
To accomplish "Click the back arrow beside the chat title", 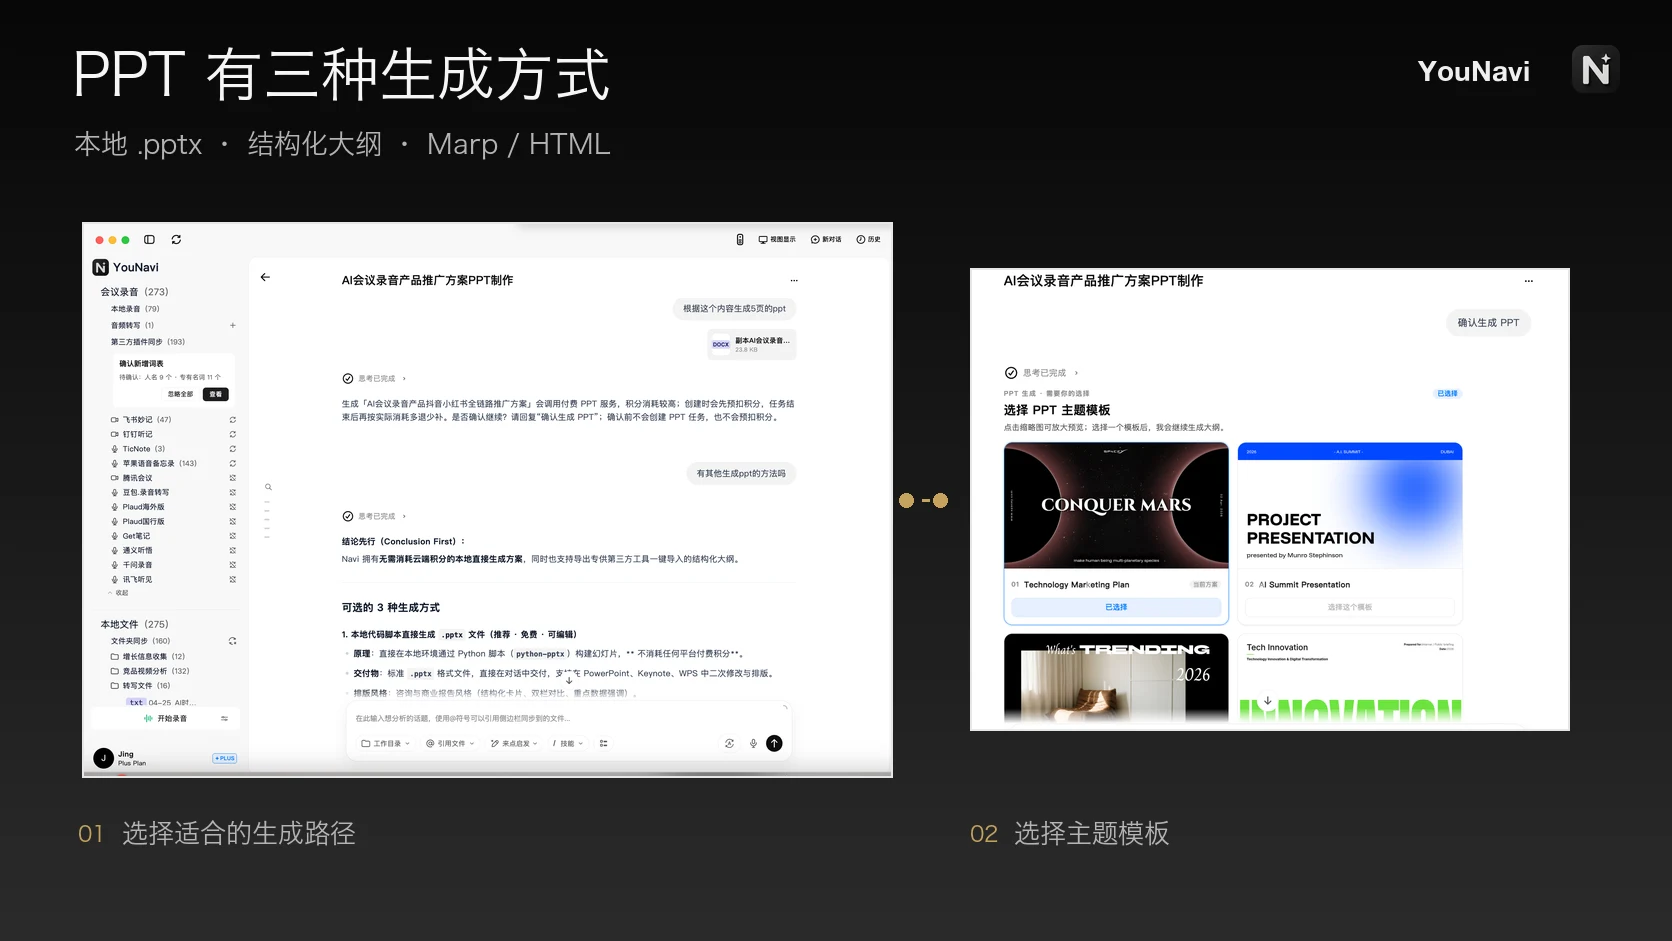I will point(265,277).
